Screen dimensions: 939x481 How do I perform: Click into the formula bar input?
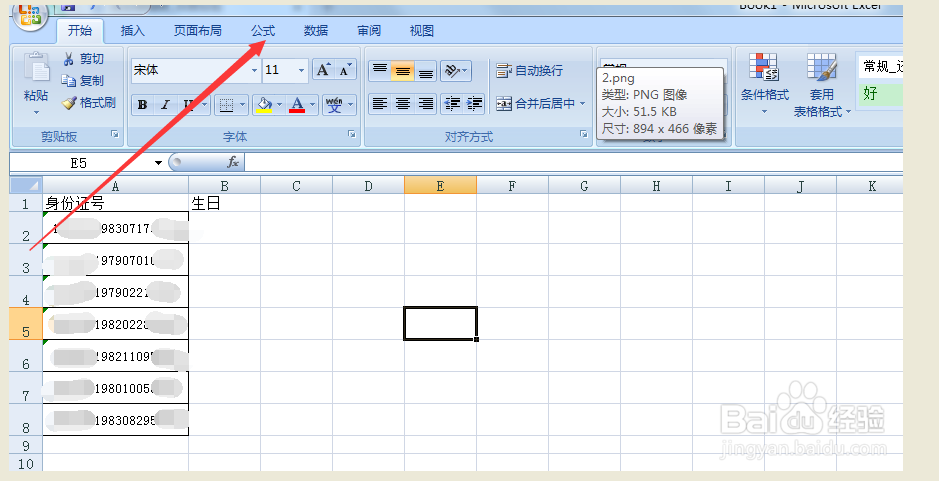[x=573, y=162]
